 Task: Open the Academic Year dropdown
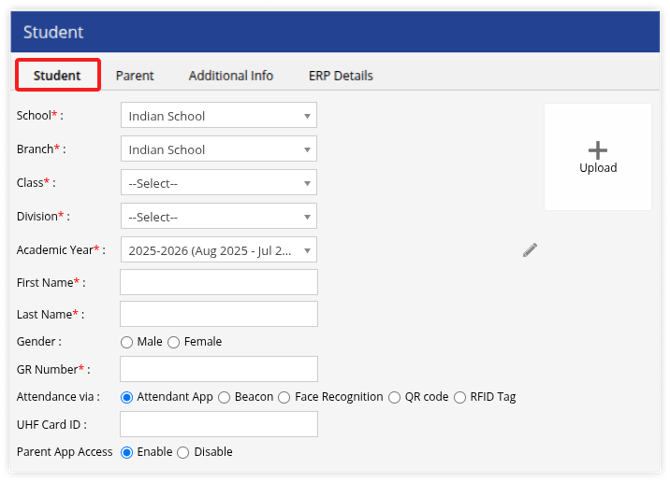(x=218, y=250)
